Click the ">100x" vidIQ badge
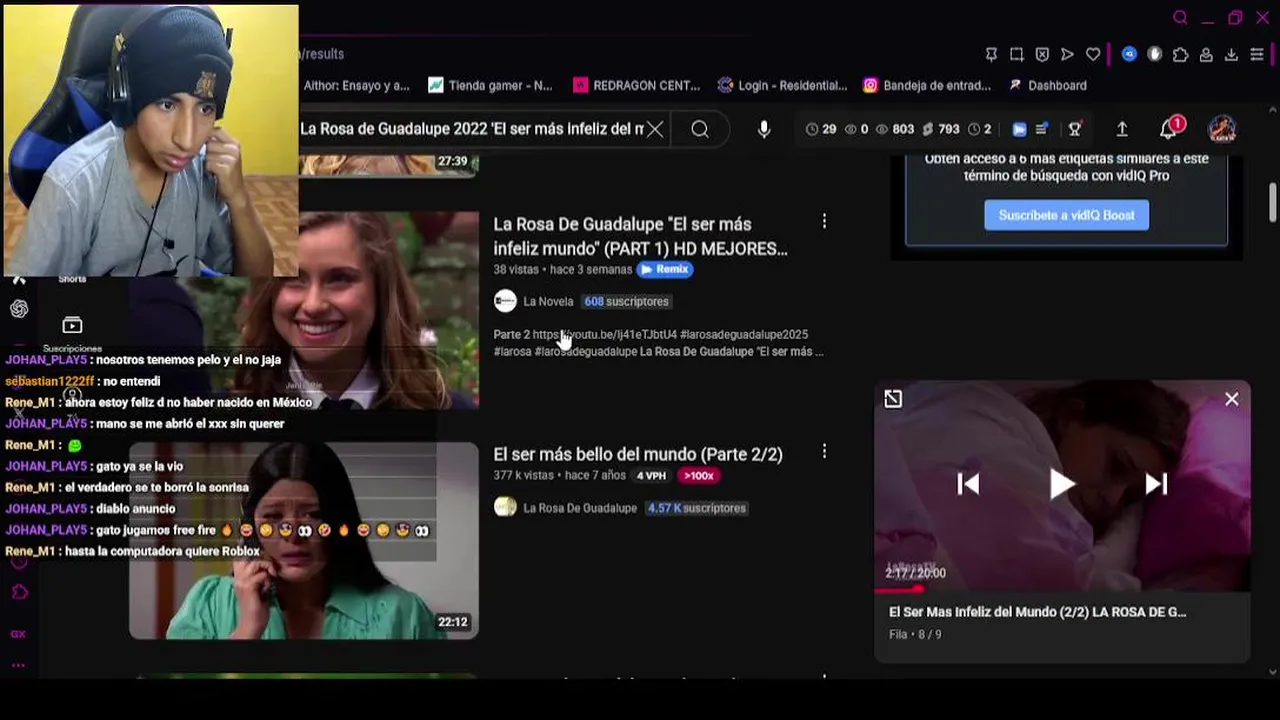1280x720 pixels. [699, 476]
